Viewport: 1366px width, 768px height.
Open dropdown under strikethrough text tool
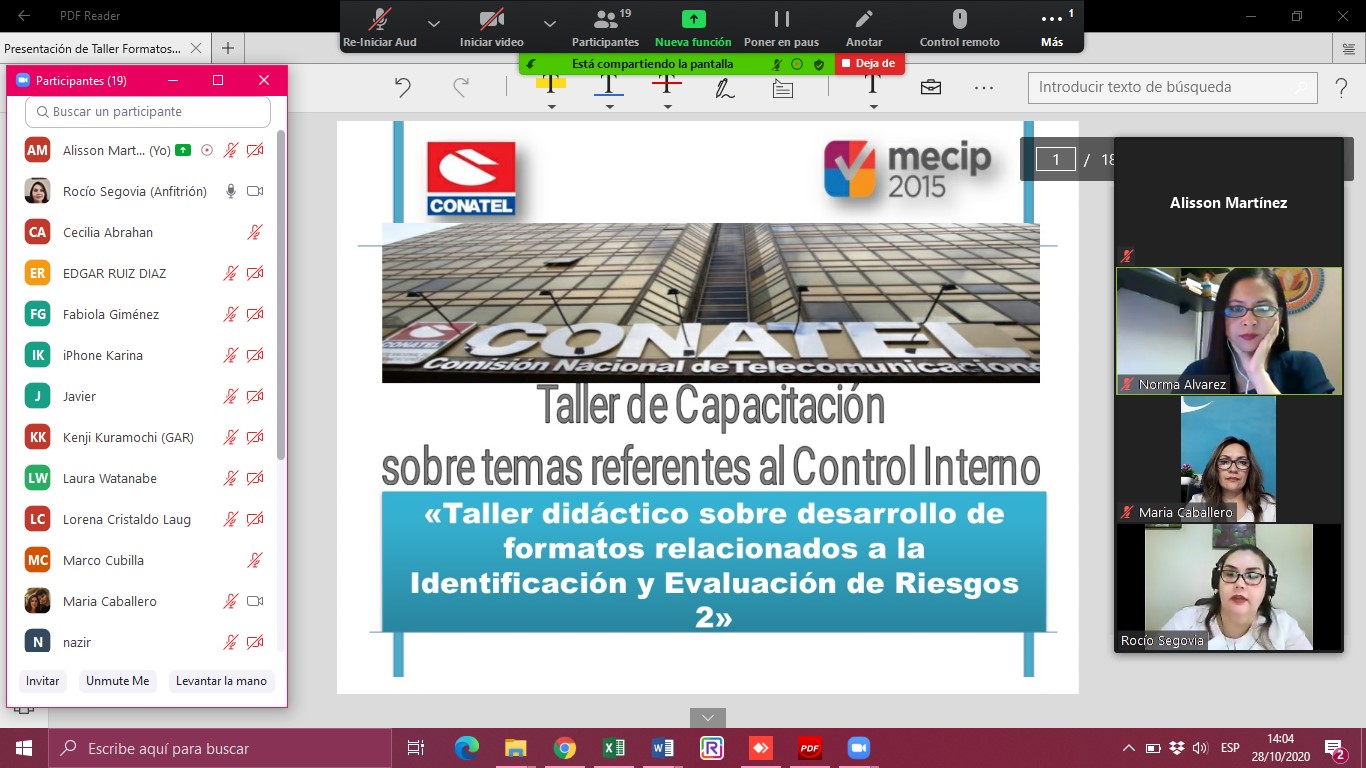point(666,106)
